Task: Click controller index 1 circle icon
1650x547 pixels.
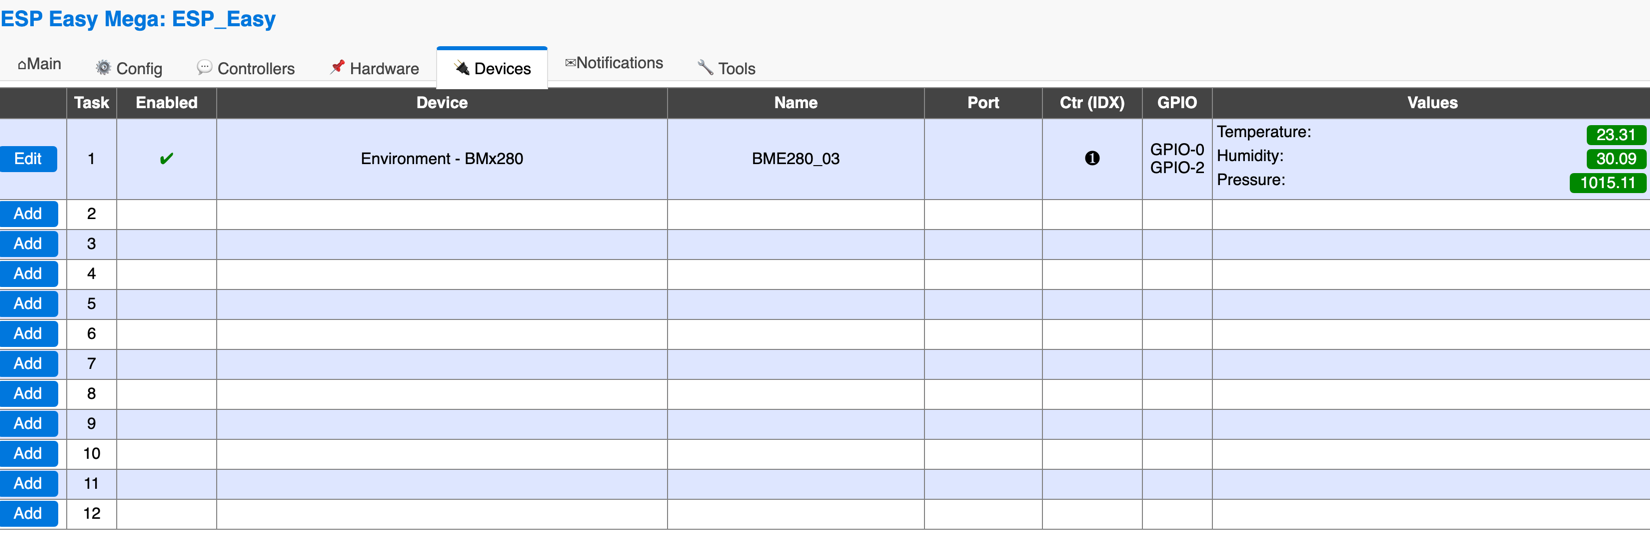Action: pos(1092,158)
